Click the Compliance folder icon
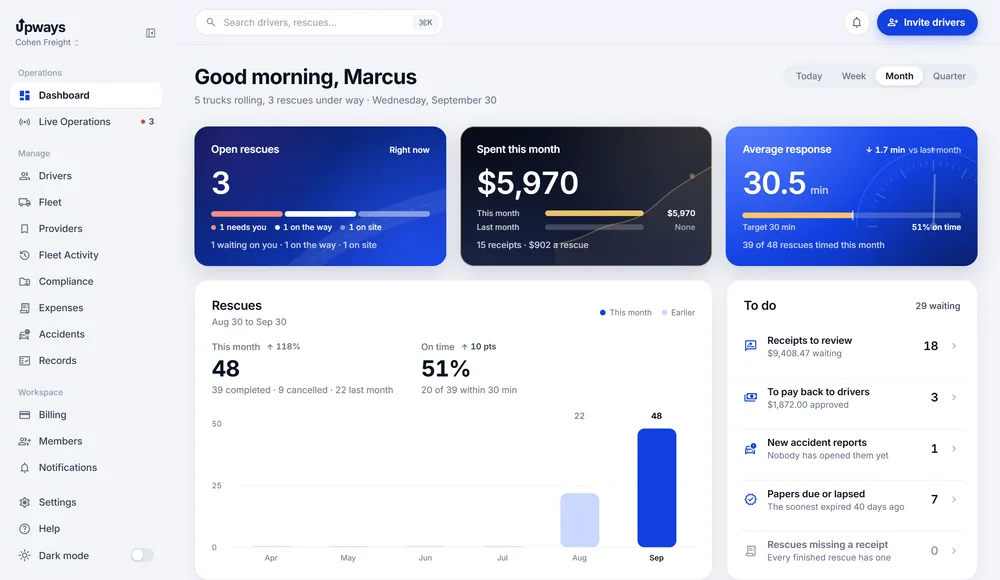The image size is (1000, 580). point(25,281)
